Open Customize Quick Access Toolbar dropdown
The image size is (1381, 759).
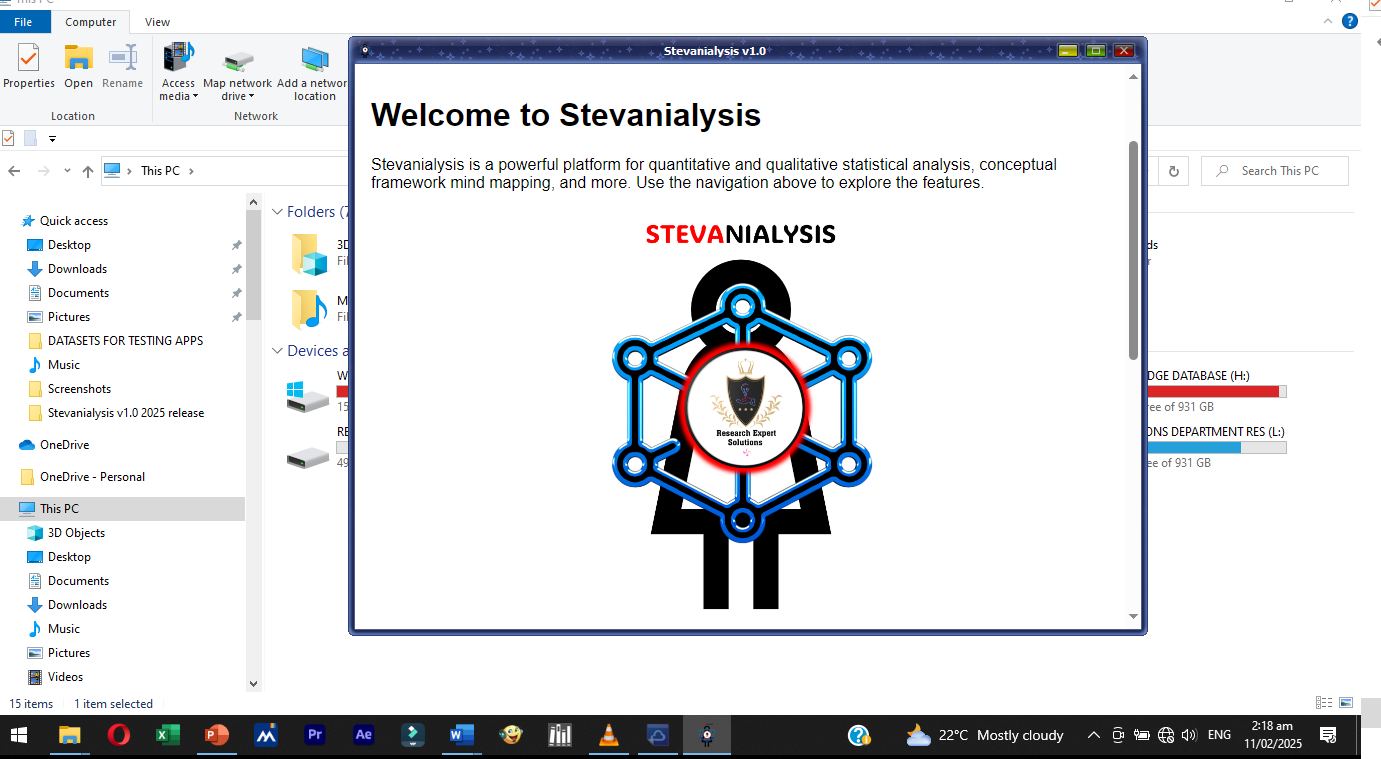pyautogui.click(x=52, y=138)
